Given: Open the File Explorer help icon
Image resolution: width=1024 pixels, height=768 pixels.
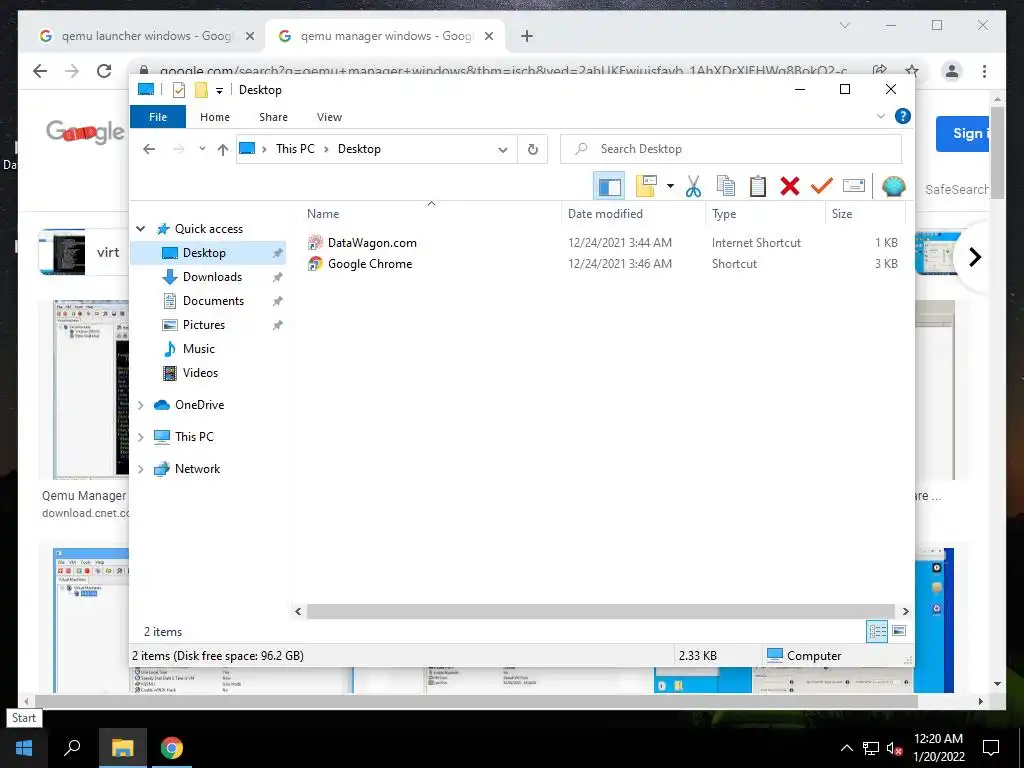Looking at the screenshot, I should (x=903, y=116).
